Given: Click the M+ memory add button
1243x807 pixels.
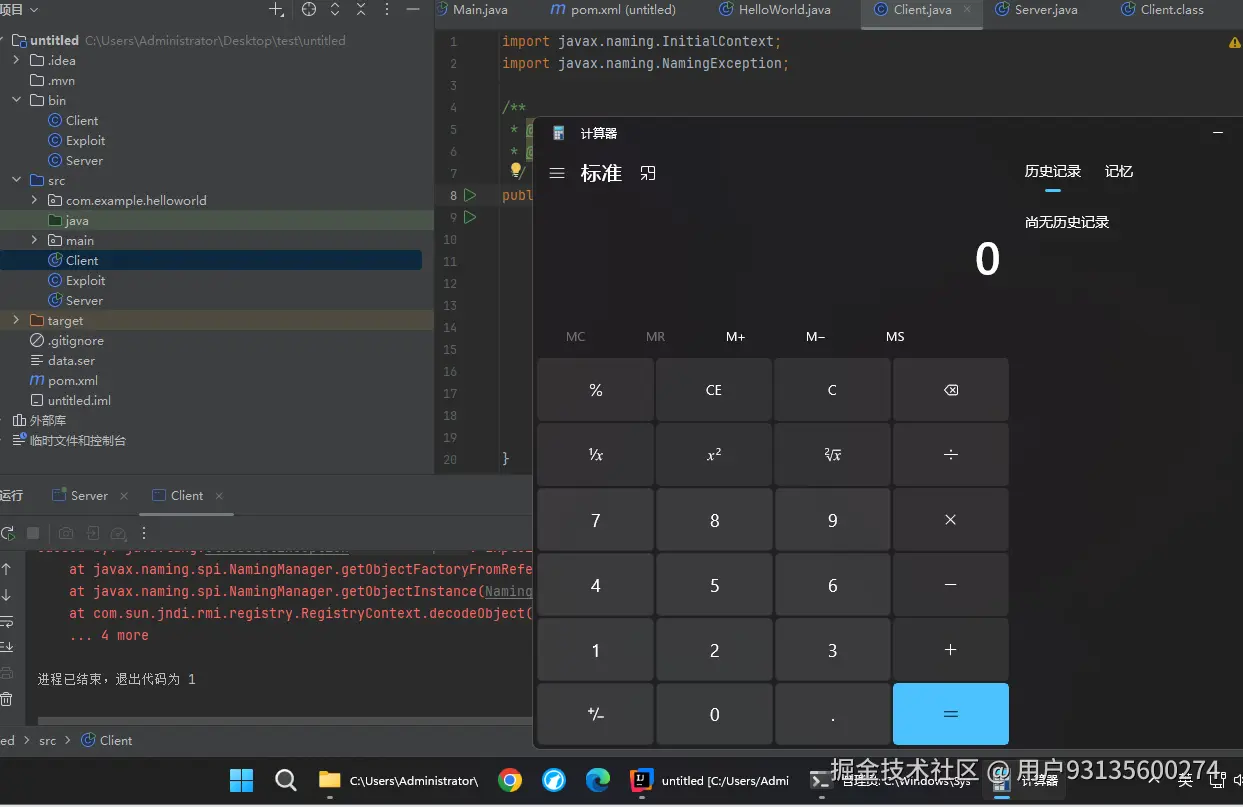Looking at the screenshot, I should pyautogui.click(x=735, y=337).
